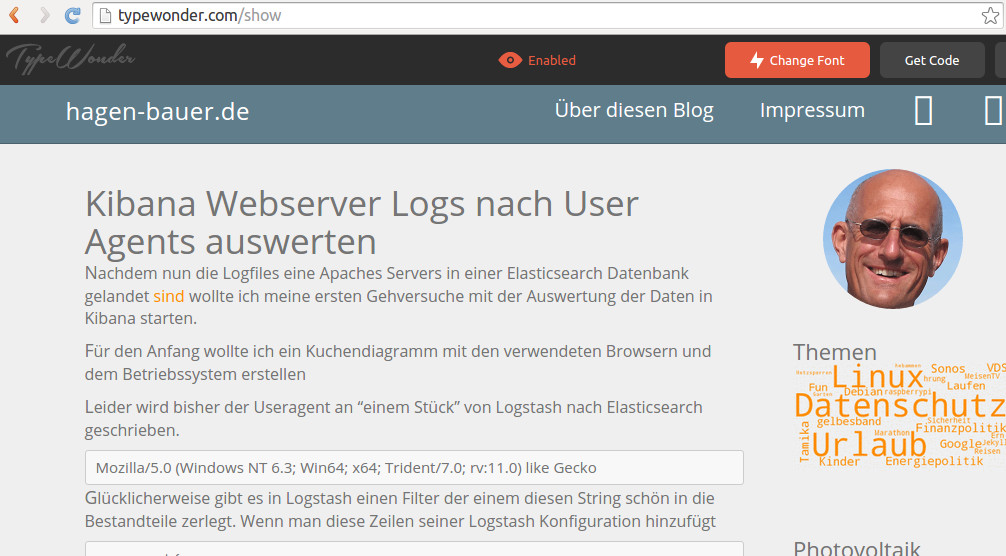Click the TypeWonder logo
This screenshot has width=1006, height=556.
click(x=70, y=59)
